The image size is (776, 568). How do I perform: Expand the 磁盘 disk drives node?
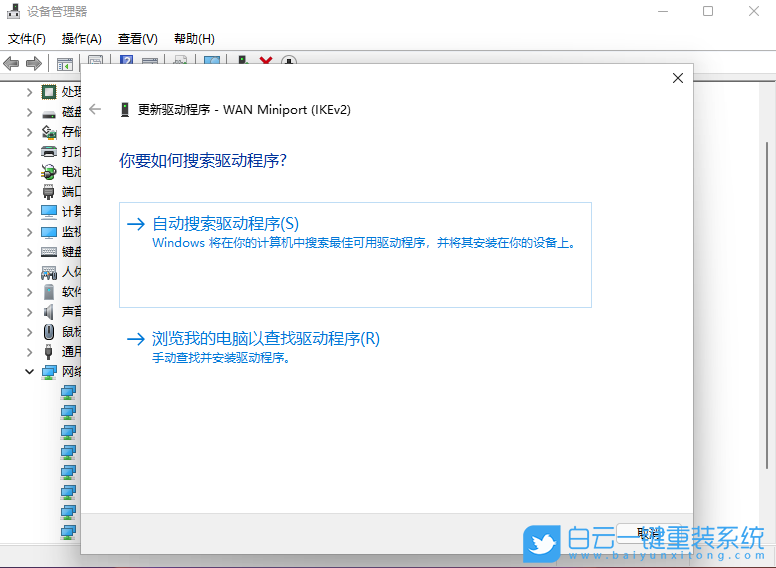point(30,112)
